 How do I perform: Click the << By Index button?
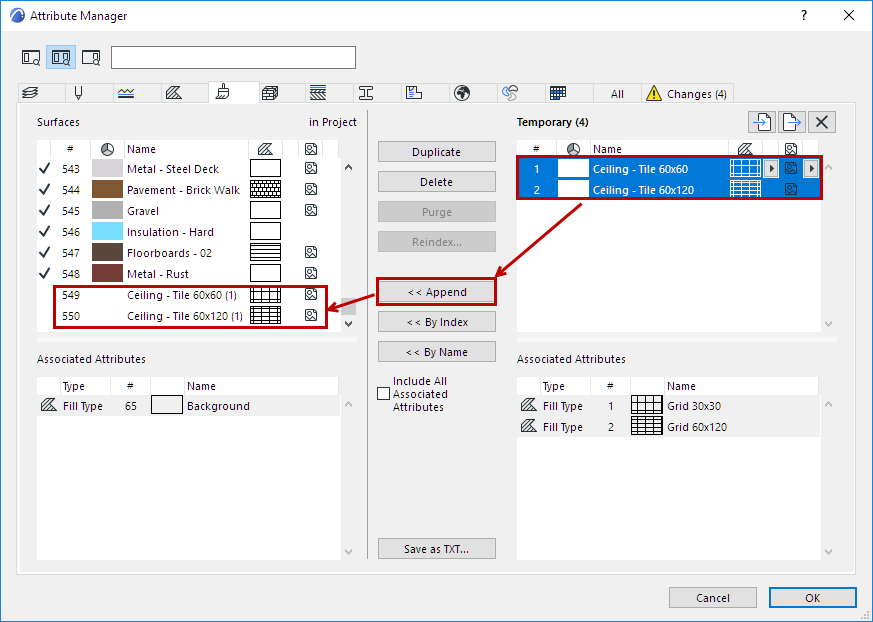tap(436, 322)
